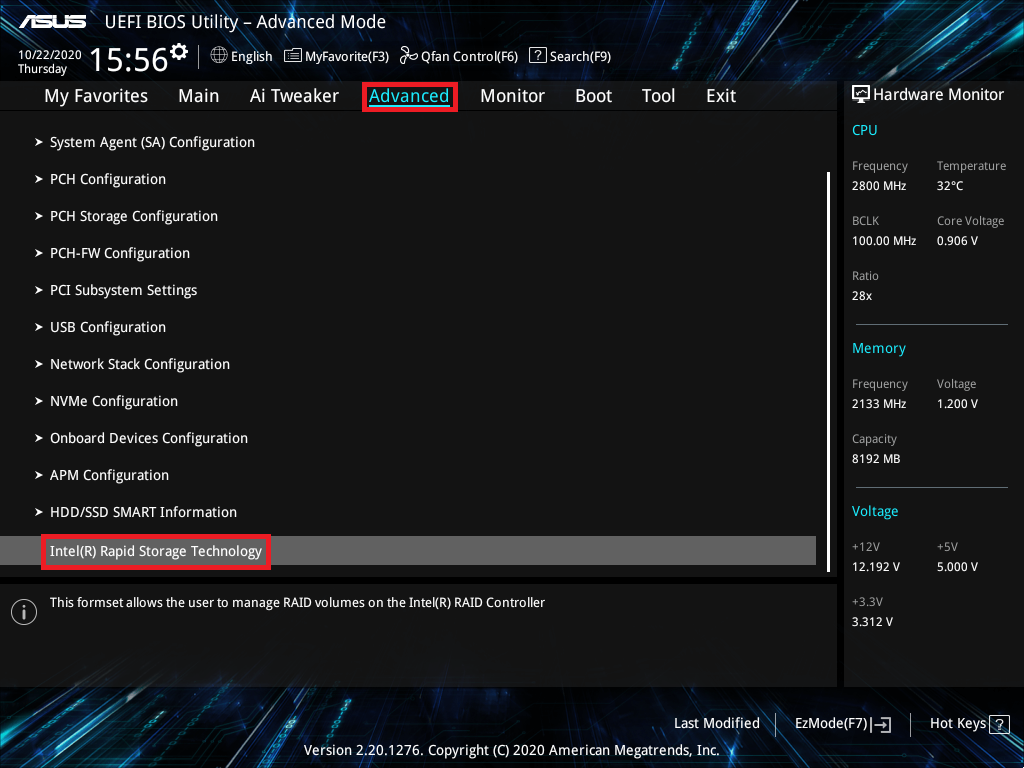The width and height of the screenshot is (1024, 768).
Task: Expand PCH Storage Configuration submenu
Action: (133, 216)
